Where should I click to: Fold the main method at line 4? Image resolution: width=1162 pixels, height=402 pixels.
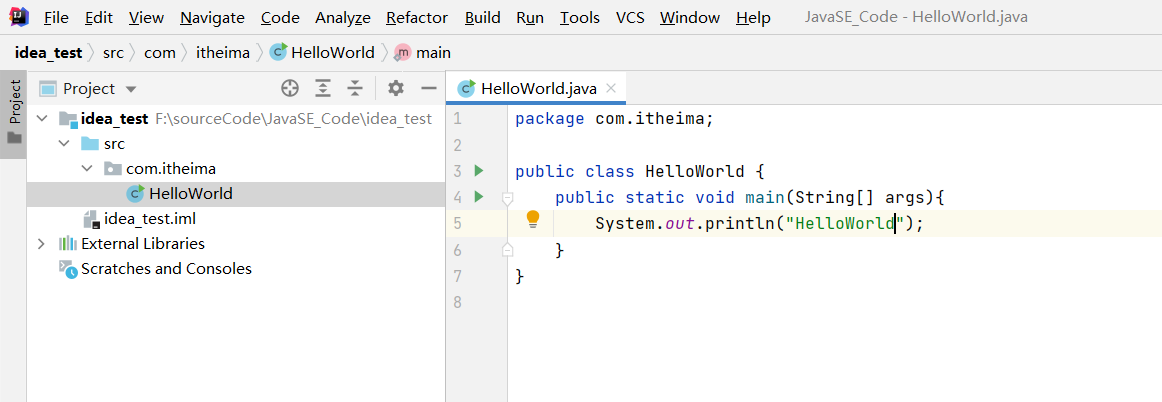tap(507, 198)
